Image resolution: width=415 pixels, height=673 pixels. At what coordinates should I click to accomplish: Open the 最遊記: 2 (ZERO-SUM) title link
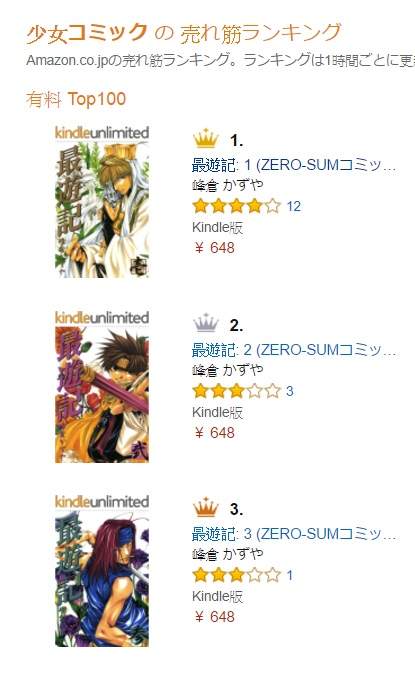click(294, 350)
